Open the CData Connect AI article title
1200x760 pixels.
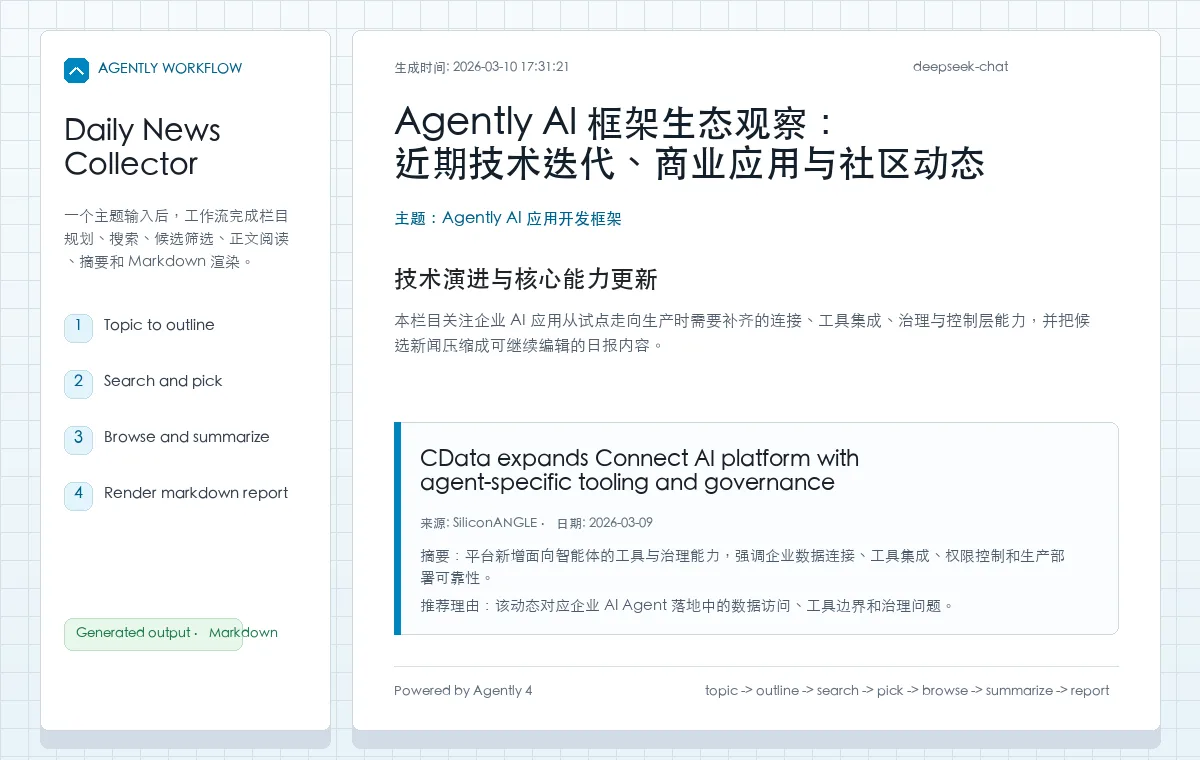coord(639,470)
